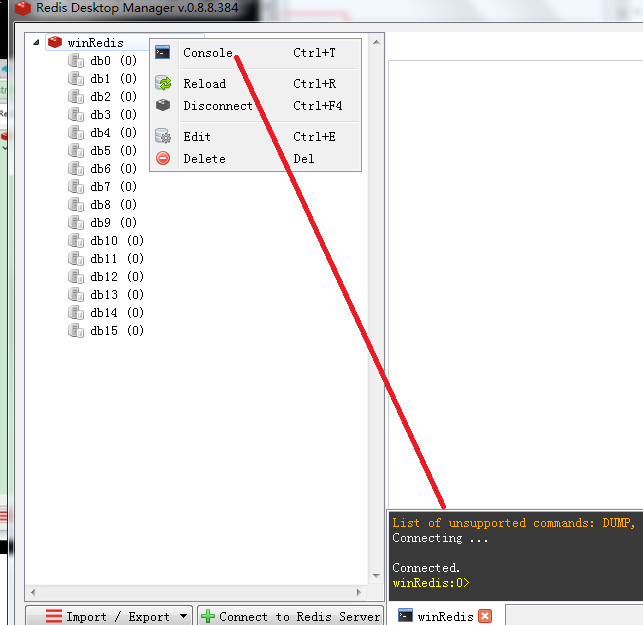
Task: Click the db8 database icon
Action: (x=76, y=205)
